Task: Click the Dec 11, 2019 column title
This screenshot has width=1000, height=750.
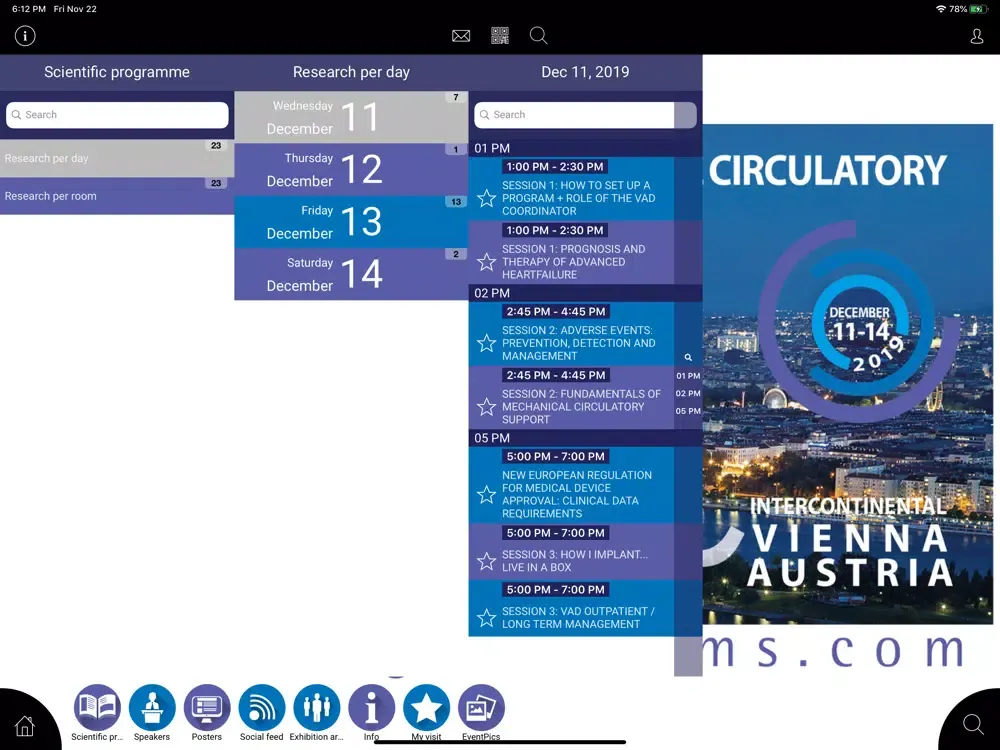Action: (585, 72)
